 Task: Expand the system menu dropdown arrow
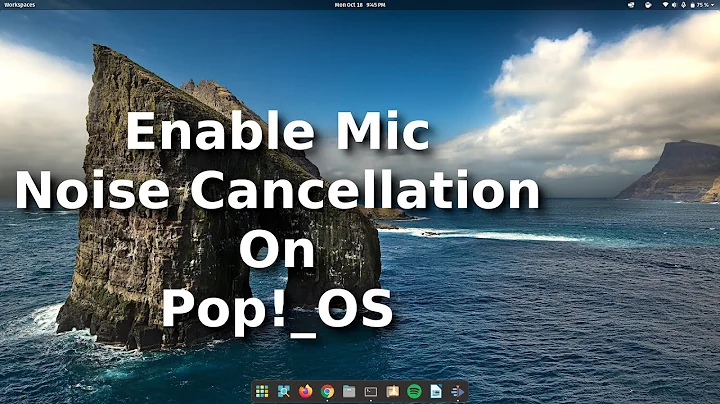coord(713,5)
